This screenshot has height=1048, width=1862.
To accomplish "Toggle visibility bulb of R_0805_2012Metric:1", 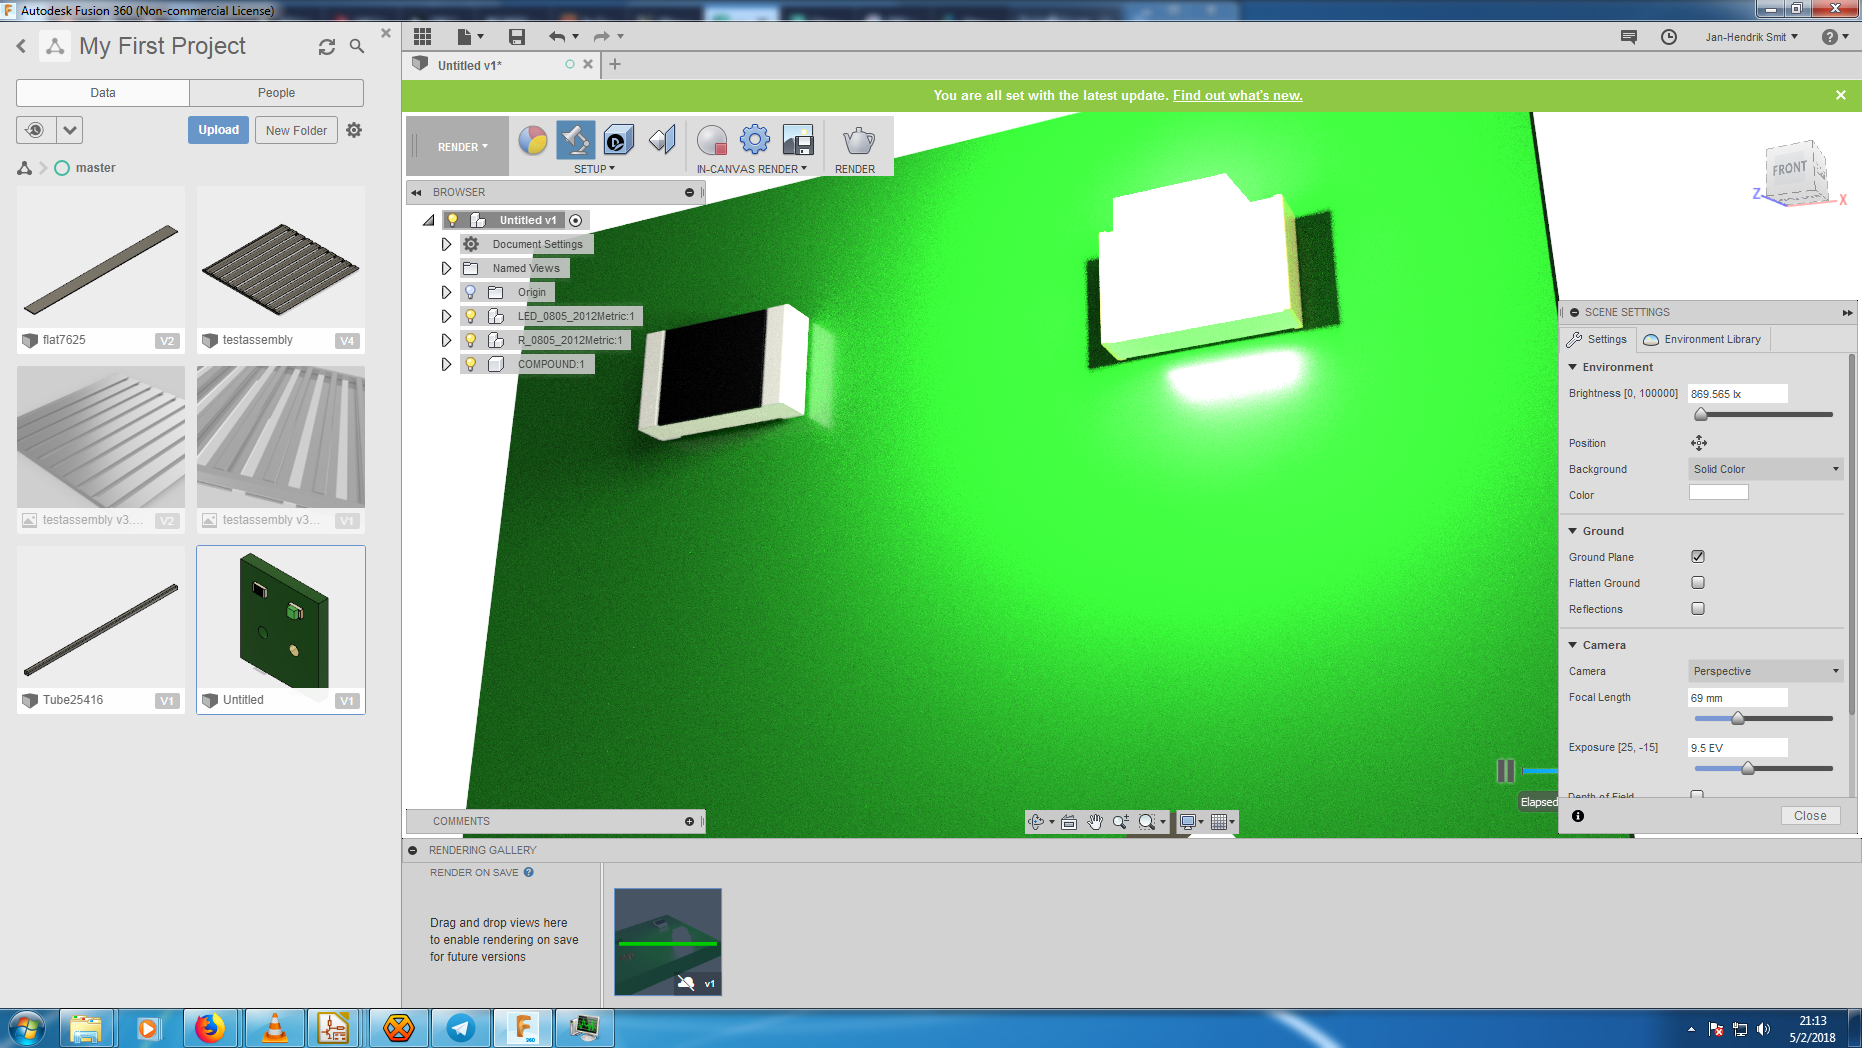I will coord(471,340).
